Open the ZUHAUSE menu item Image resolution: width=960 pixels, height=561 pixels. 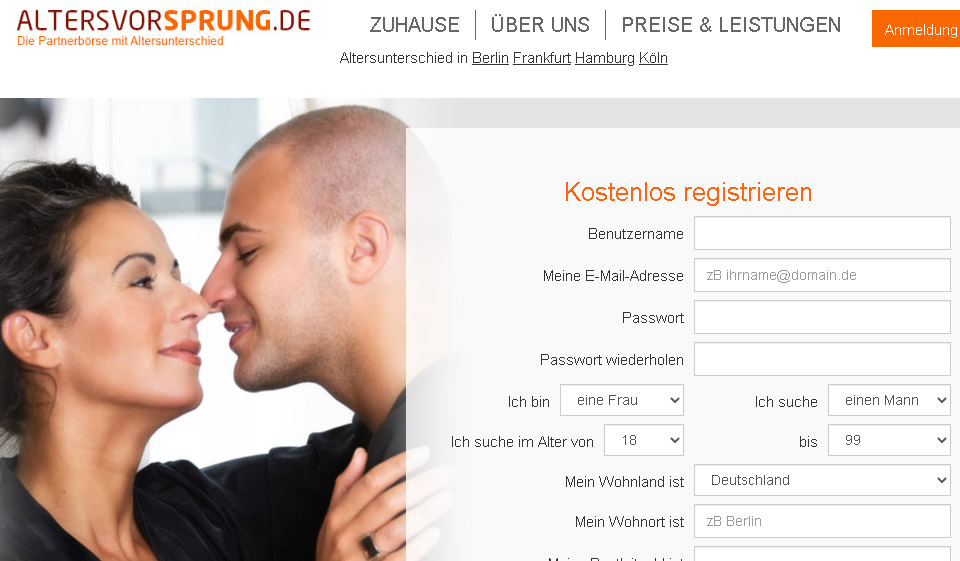click(414, 25)
